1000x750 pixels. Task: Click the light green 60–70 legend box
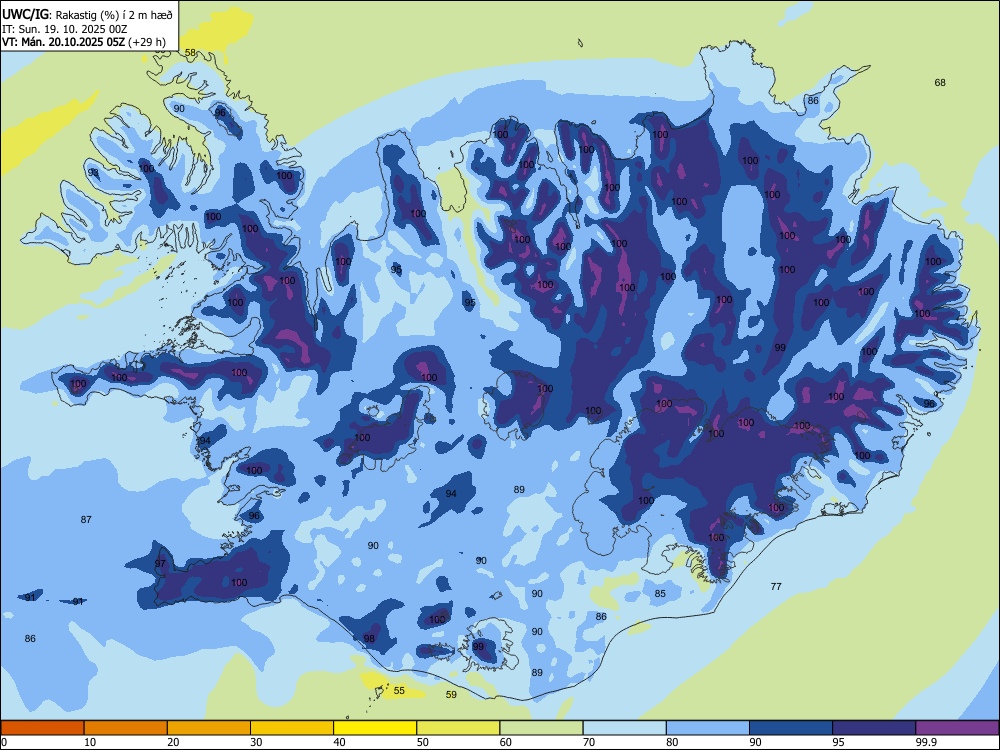click(x=541, y=728)
